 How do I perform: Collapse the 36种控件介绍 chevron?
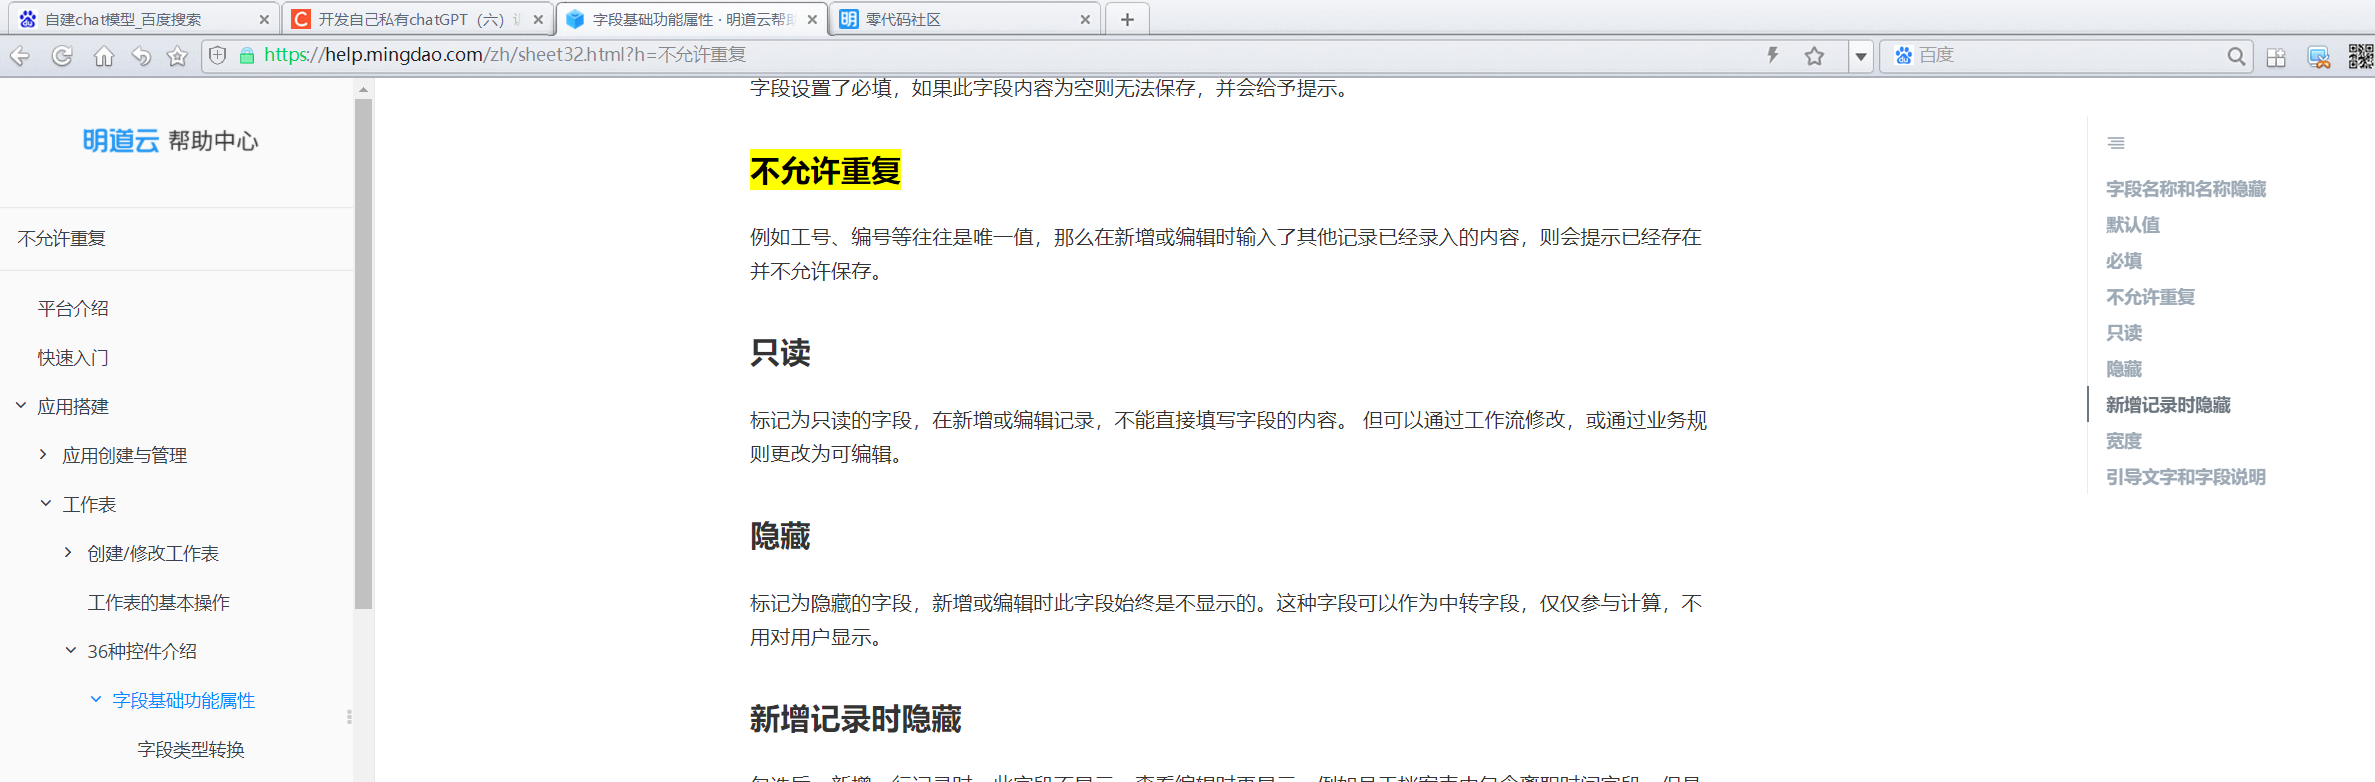pyautogui.click(x=71, y=650)
